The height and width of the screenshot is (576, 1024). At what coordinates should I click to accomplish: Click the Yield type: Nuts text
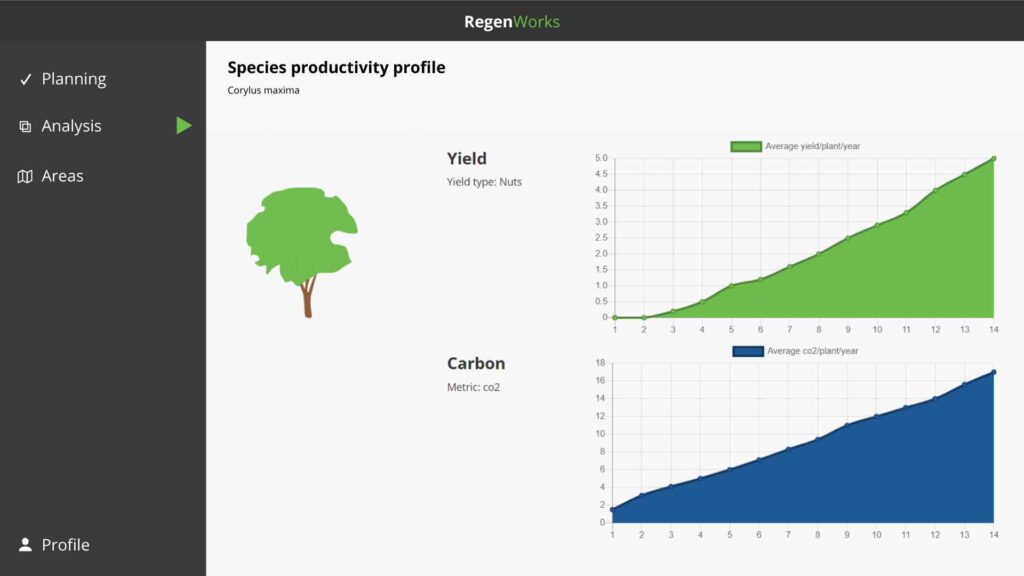484,182
